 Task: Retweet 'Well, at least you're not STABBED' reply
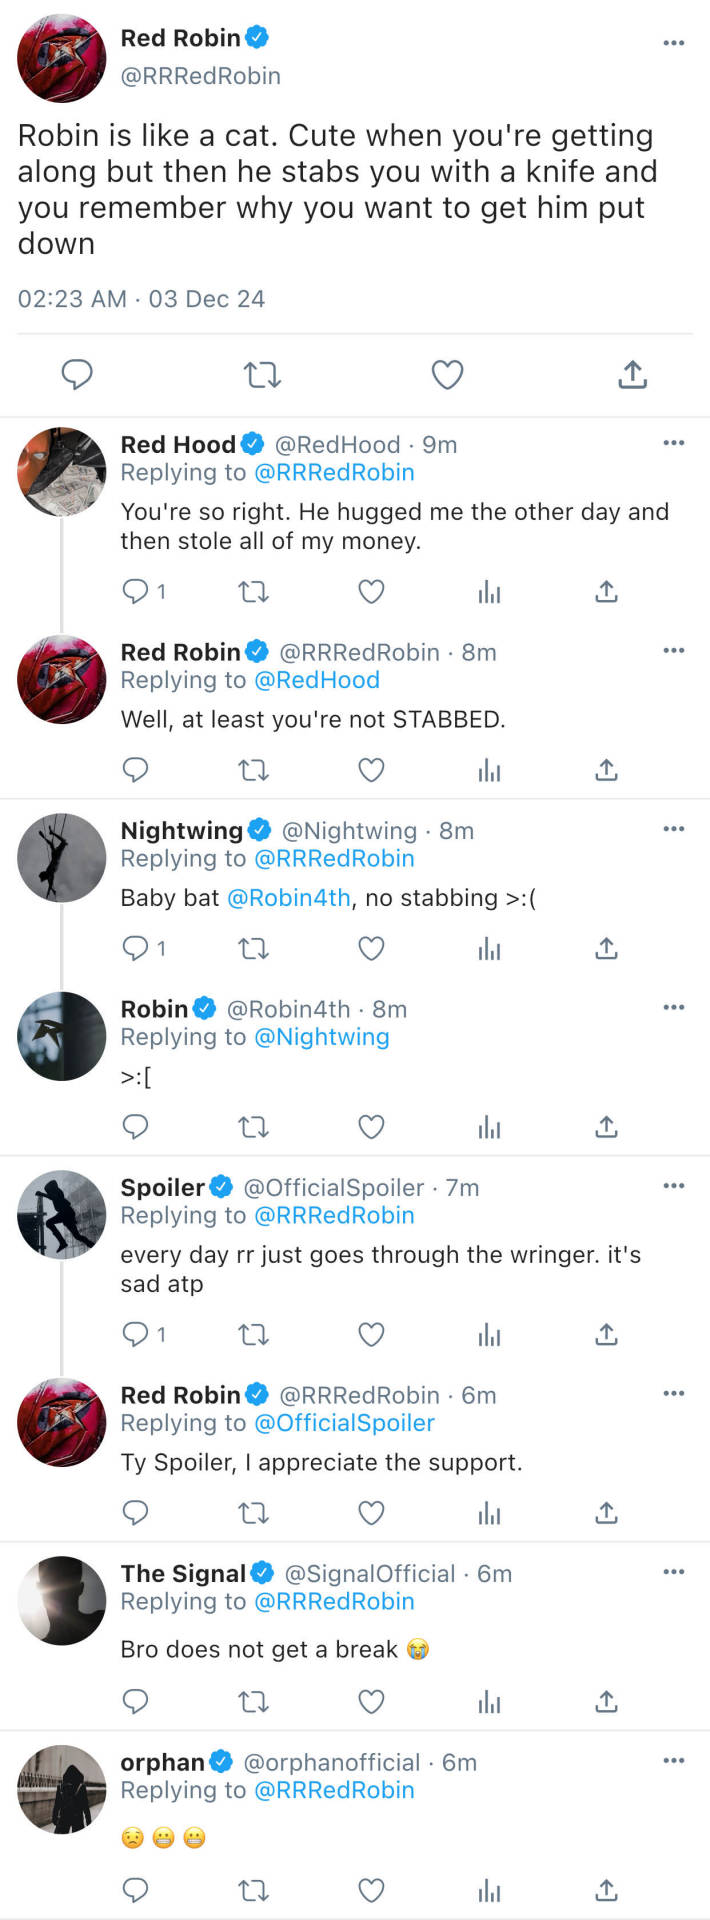pos(254,770)
